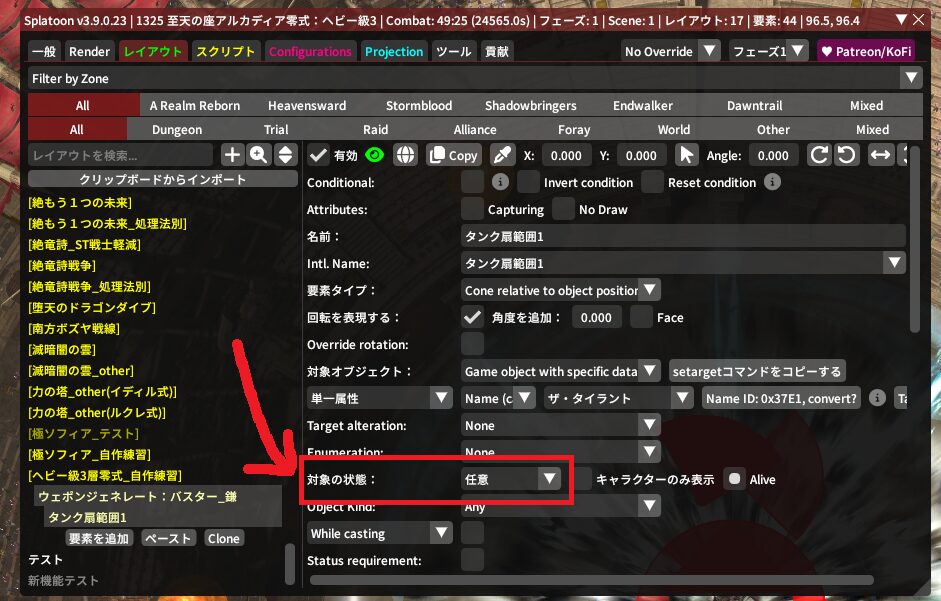
Task: Expand the While casting dropdown
Action: coord(380,533)
